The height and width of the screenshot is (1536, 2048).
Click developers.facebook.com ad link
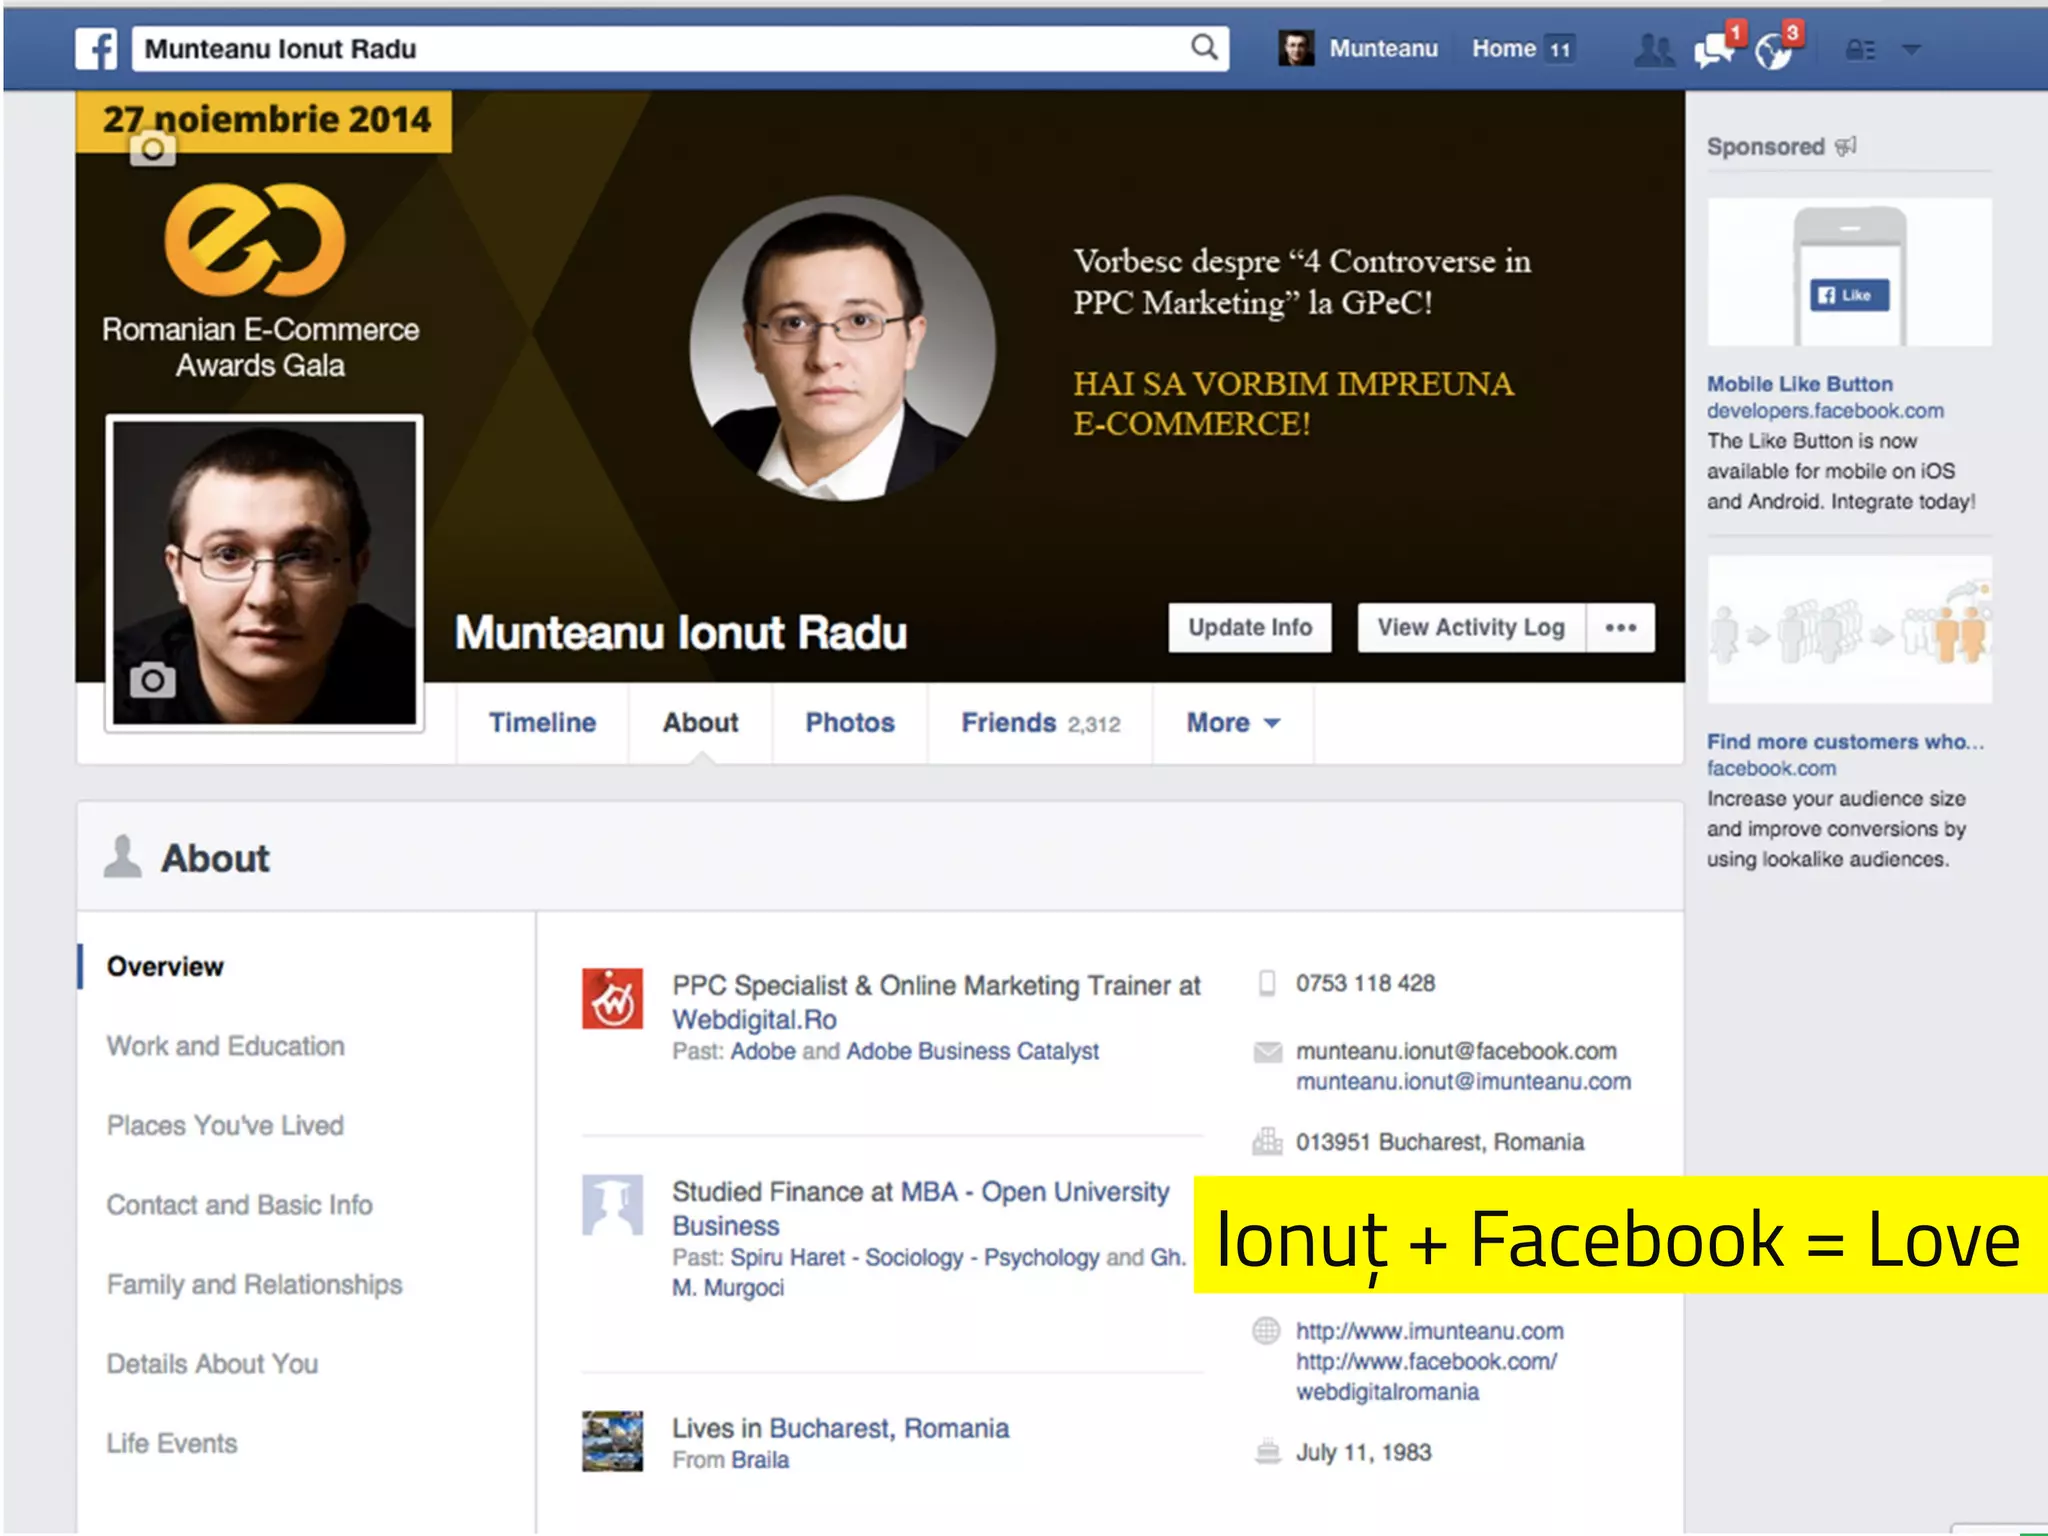(x=1825, y=411)
